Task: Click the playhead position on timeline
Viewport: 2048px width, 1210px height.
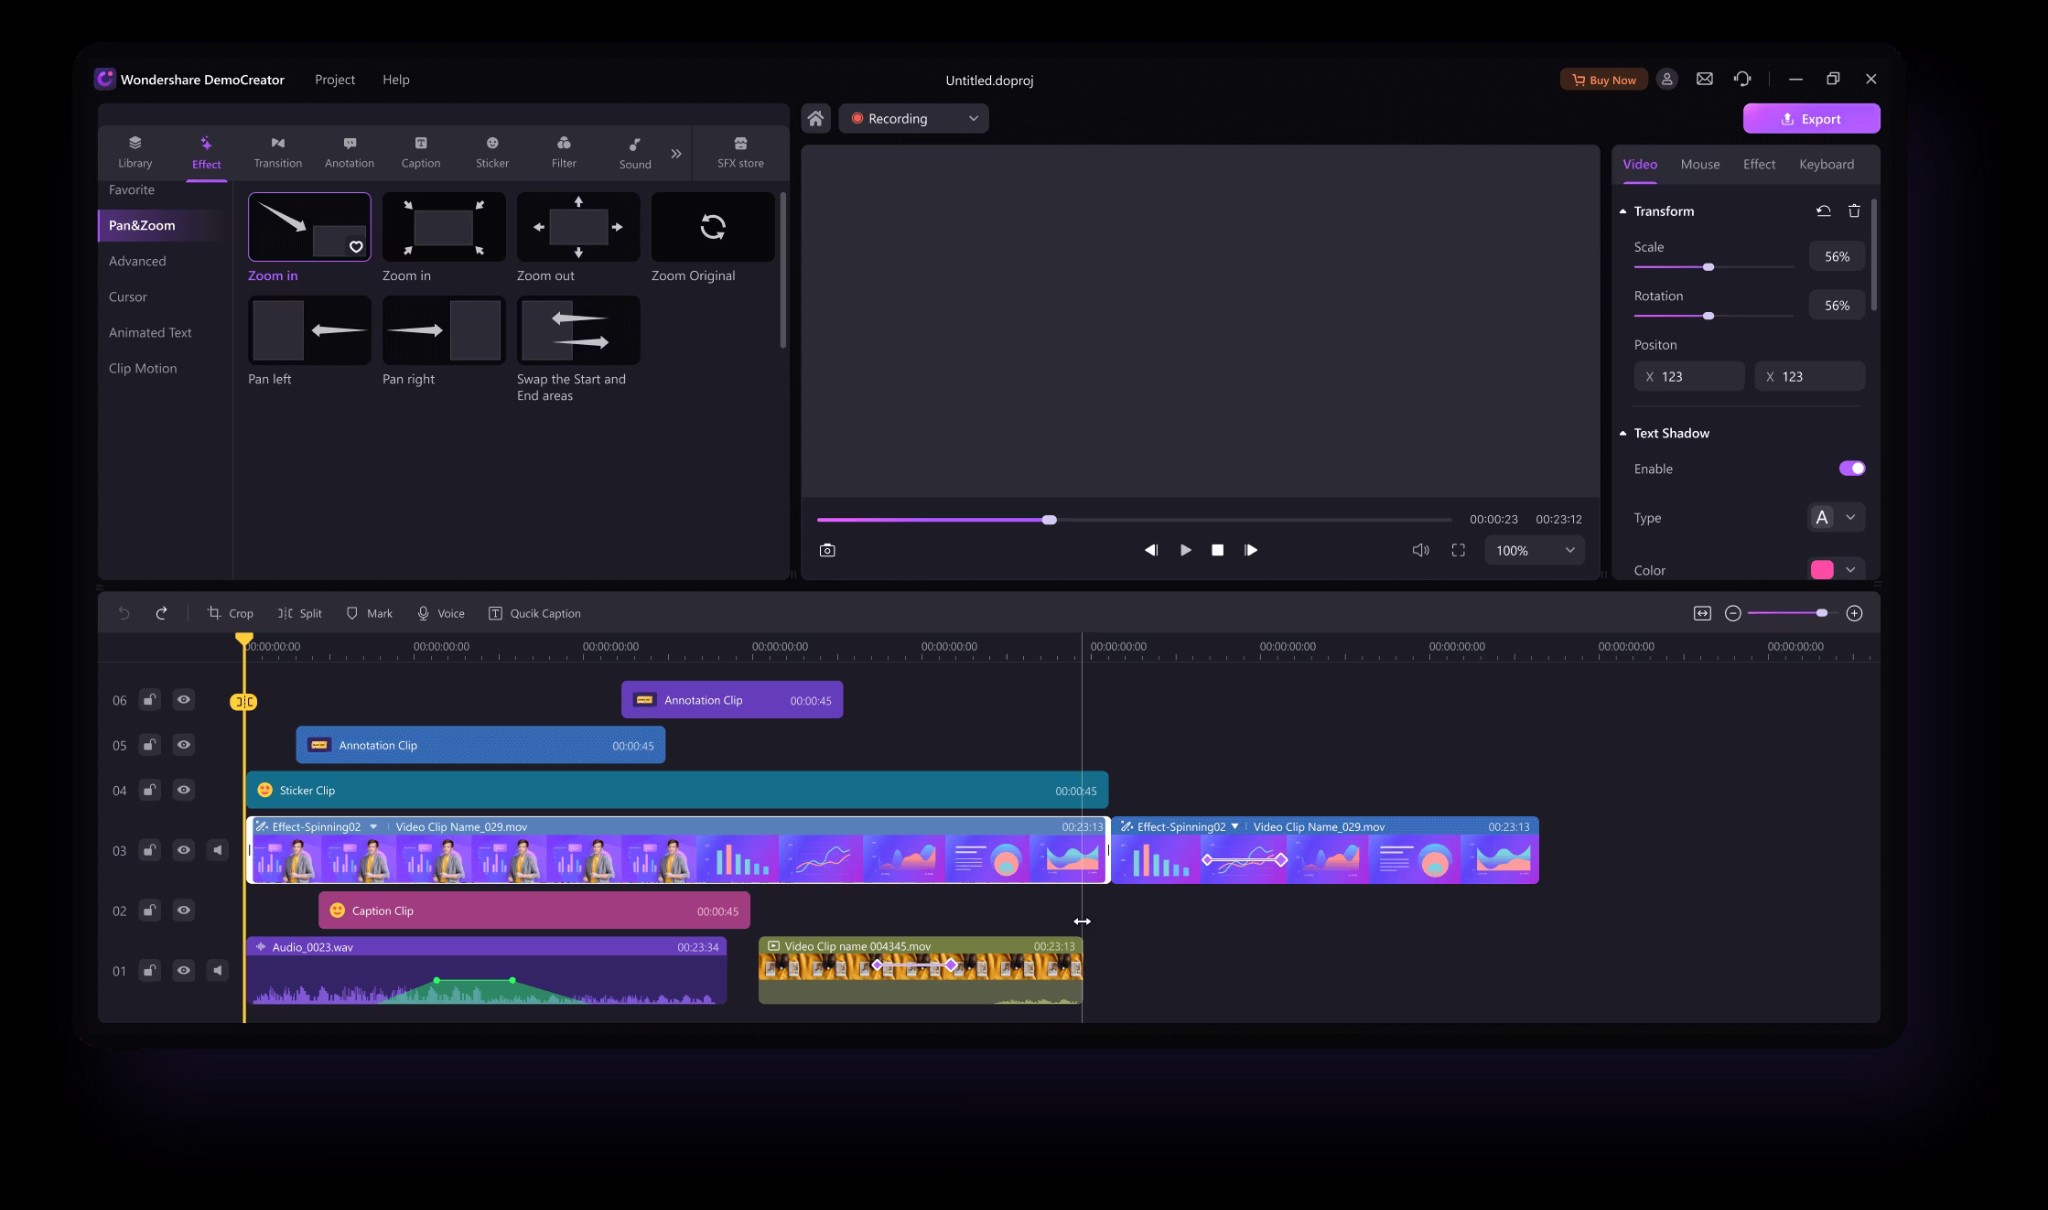Action: (x=243, y=644)
